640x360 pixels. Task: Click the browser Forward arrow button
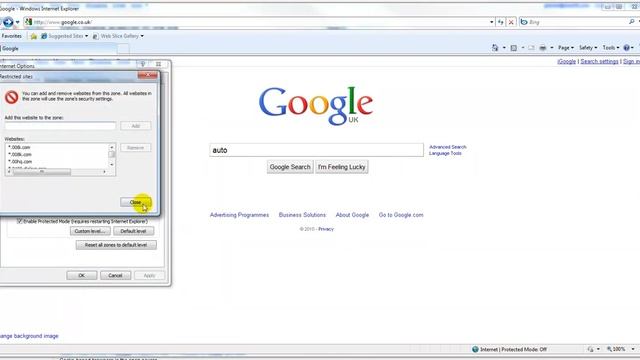pos(8,22)
